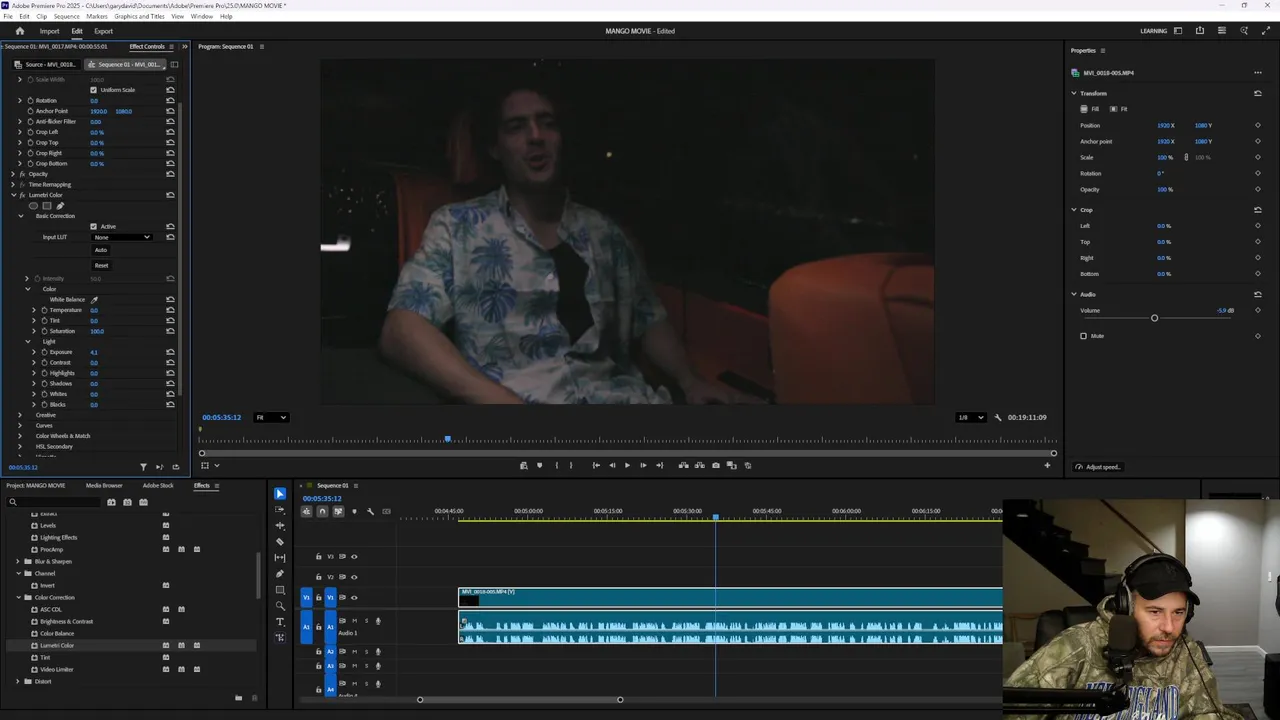Click the Auto button under Input LUT

pos(101,250)
